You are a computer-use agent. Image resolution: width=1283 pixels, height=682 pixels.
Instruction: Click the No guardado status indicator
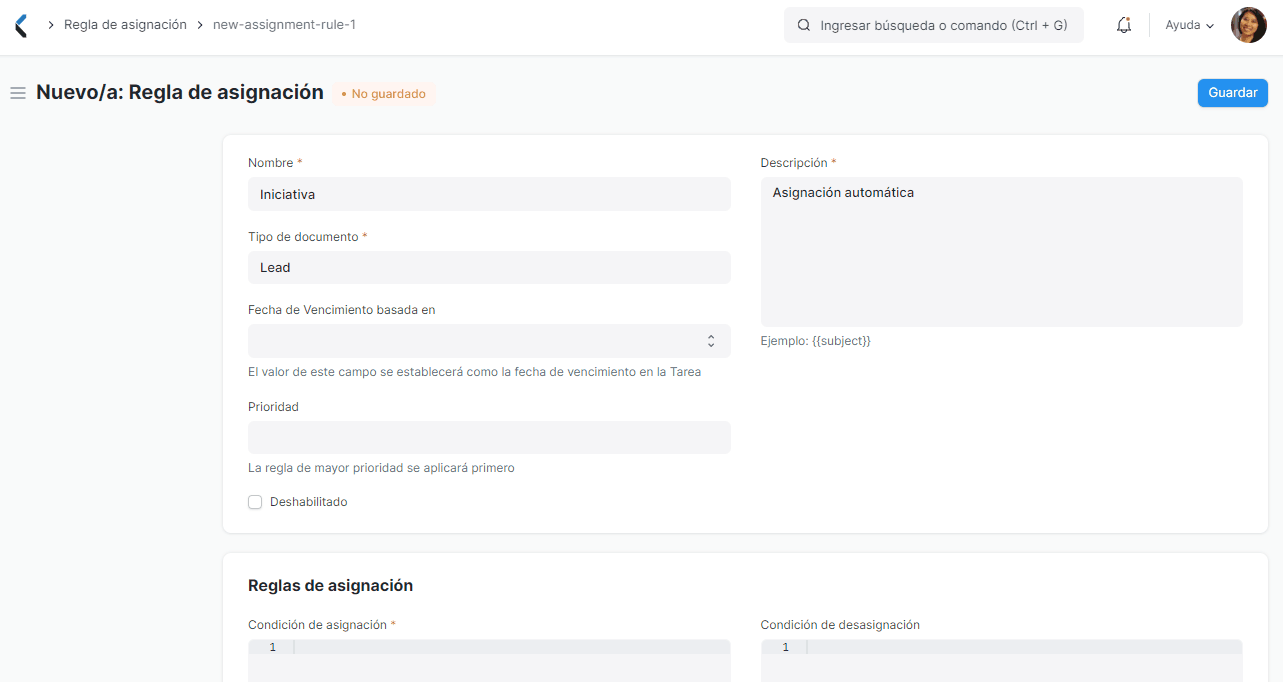[384, 94]
